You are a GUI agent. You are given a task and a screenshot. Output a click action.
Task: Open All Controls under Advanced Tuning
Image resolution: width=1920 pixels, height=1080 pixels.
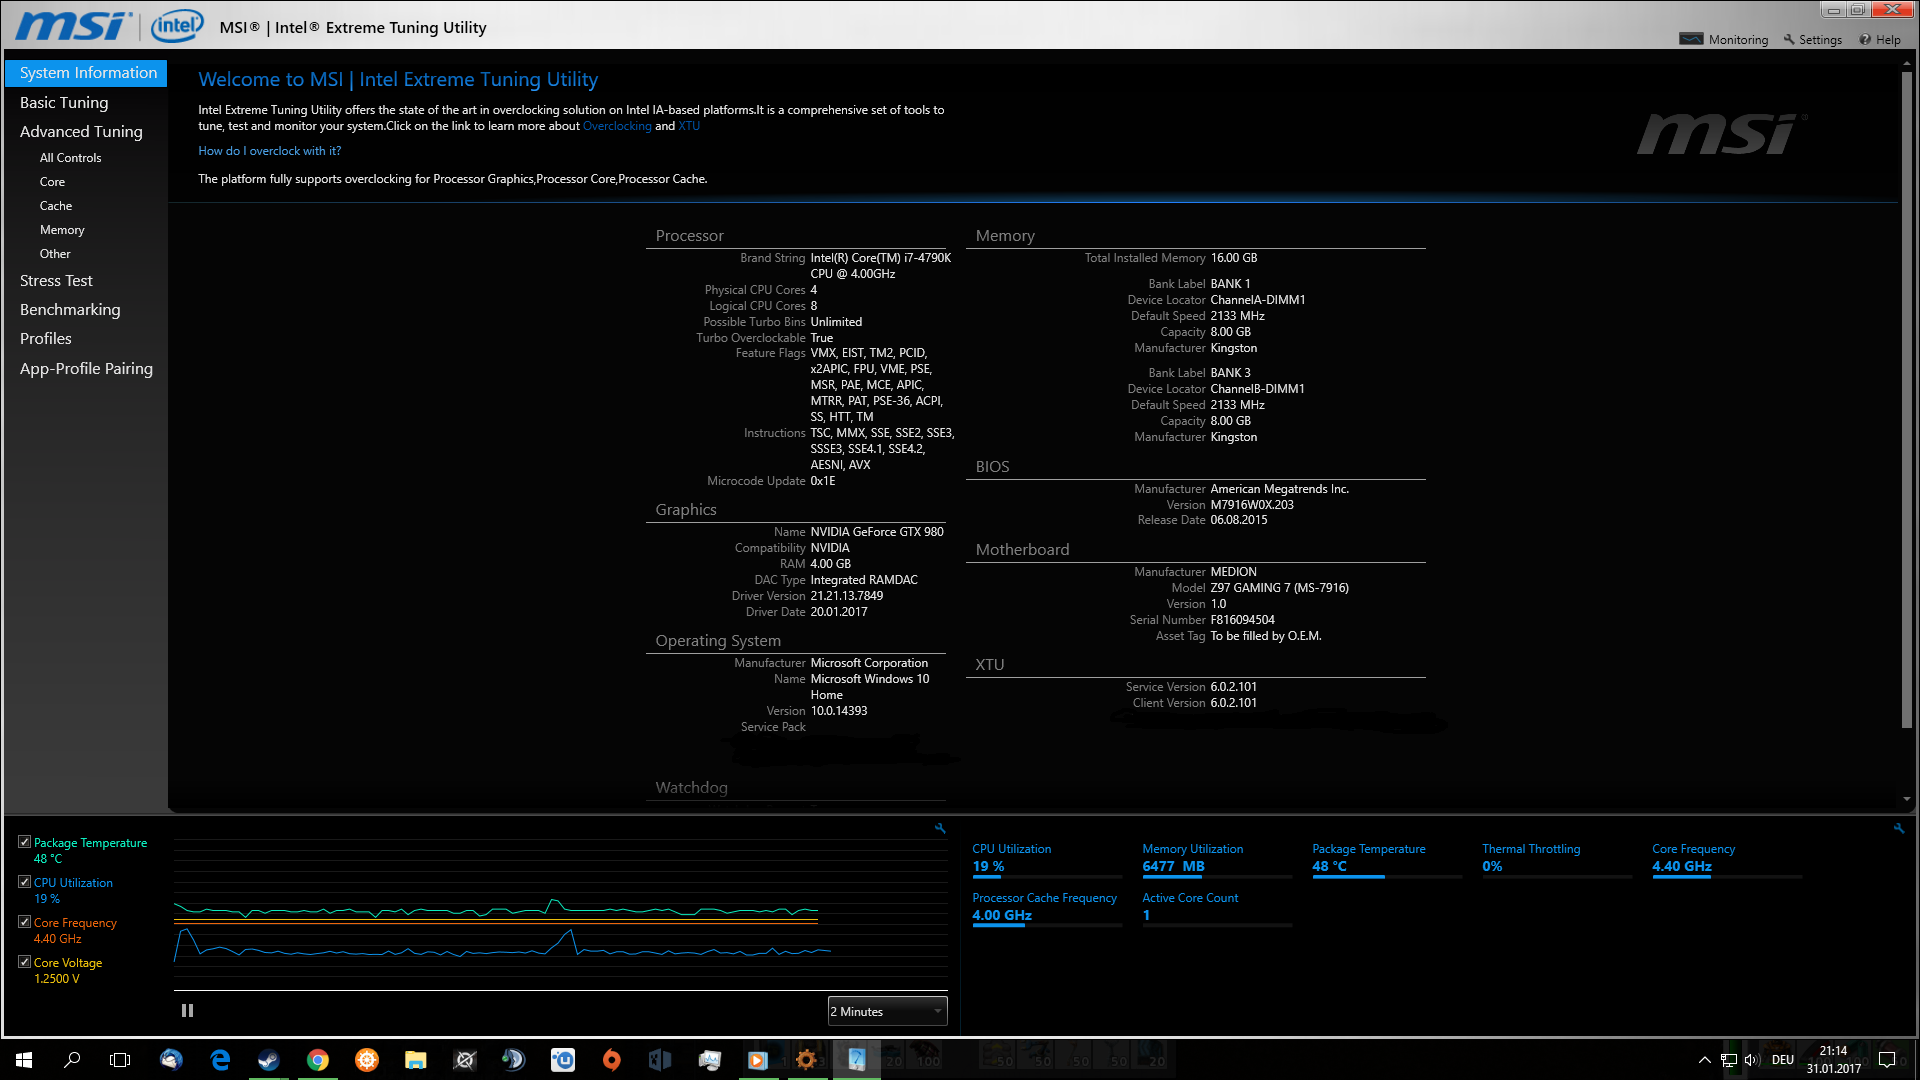[70, 158]
